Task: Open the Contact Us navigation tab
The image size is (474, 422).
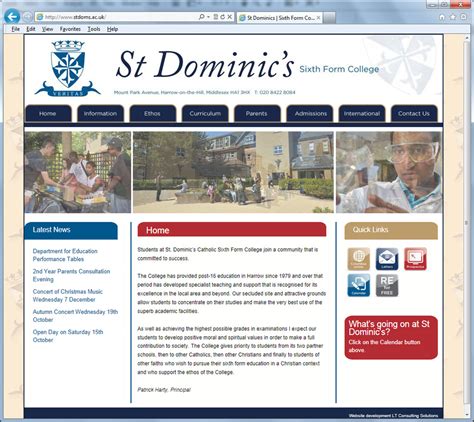Action: (414, 114)
